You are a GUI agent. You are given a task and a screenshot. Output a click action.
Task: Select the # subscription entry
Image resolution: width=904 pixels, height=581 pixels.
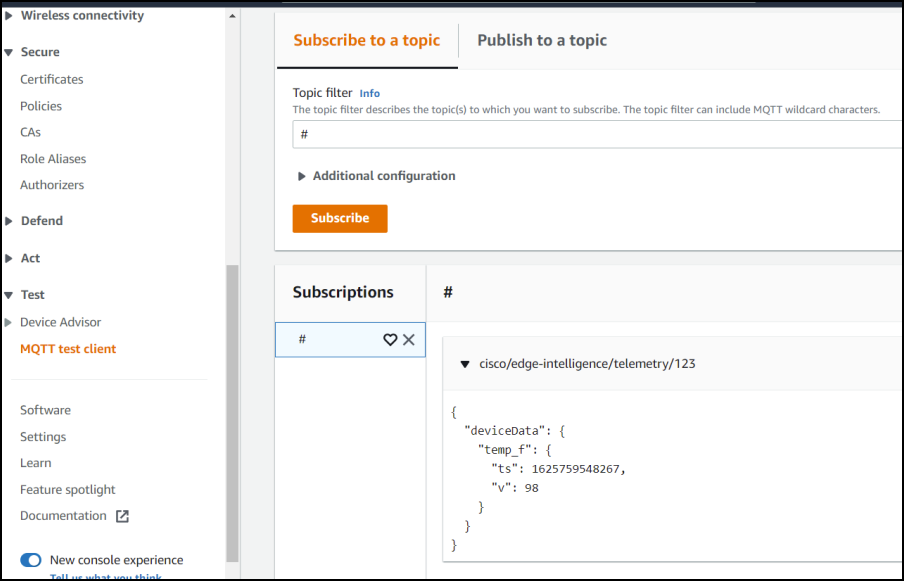click(350, 339)
